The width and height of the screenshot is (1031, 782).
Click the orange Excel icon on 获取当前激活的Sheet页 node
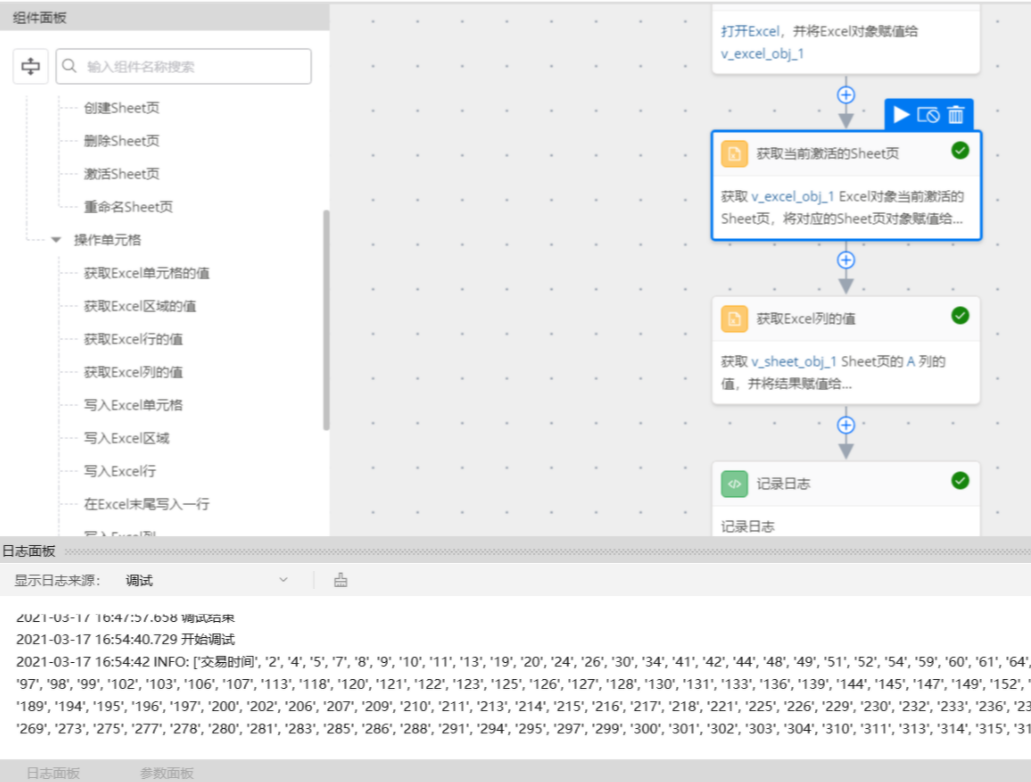[734, 154]
